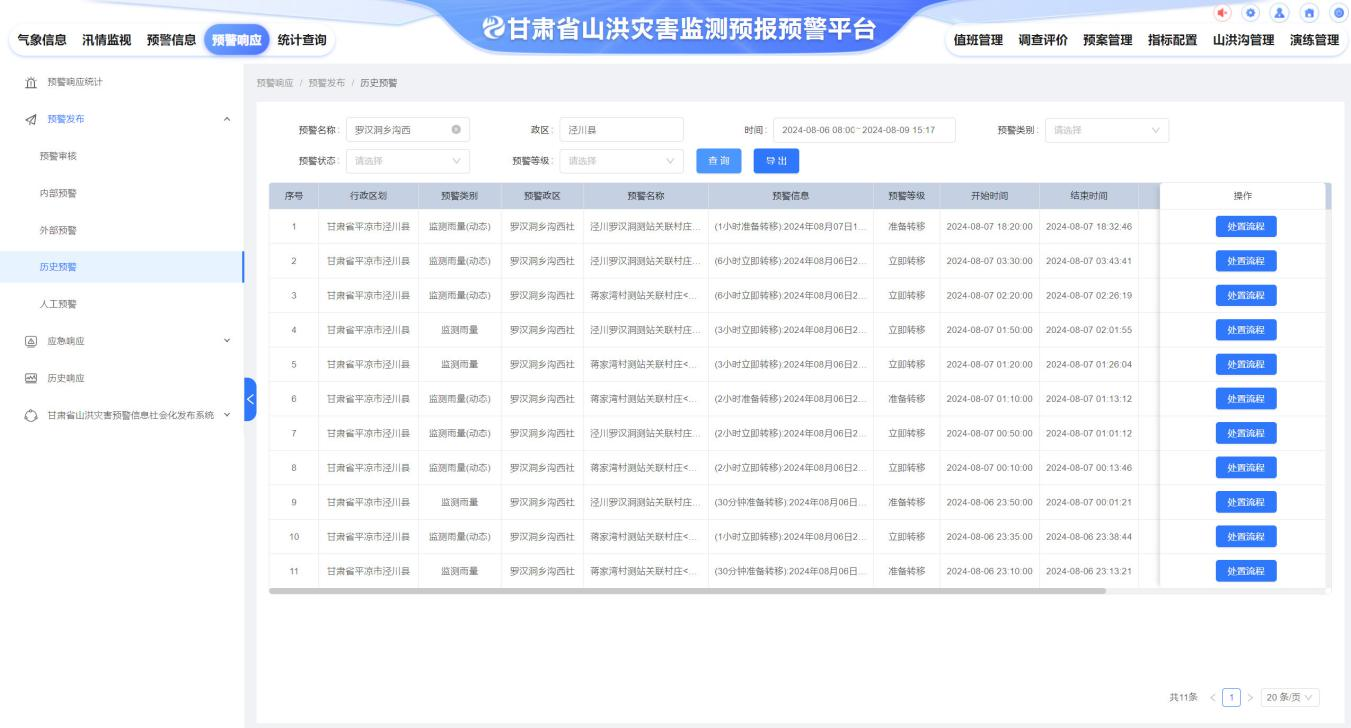Viewport: 1351px width, 728px height.
Task: Select 历史预警 in the sidebar
Action: pos(121,267)
